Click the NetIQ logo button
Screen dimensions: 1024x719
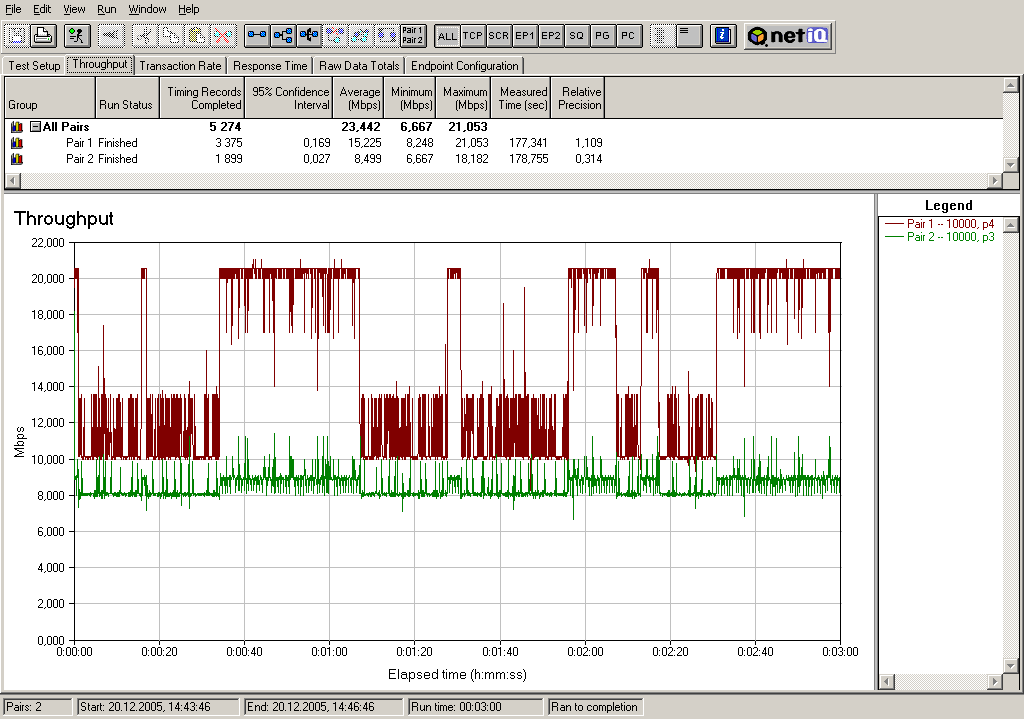coord(789,36)
